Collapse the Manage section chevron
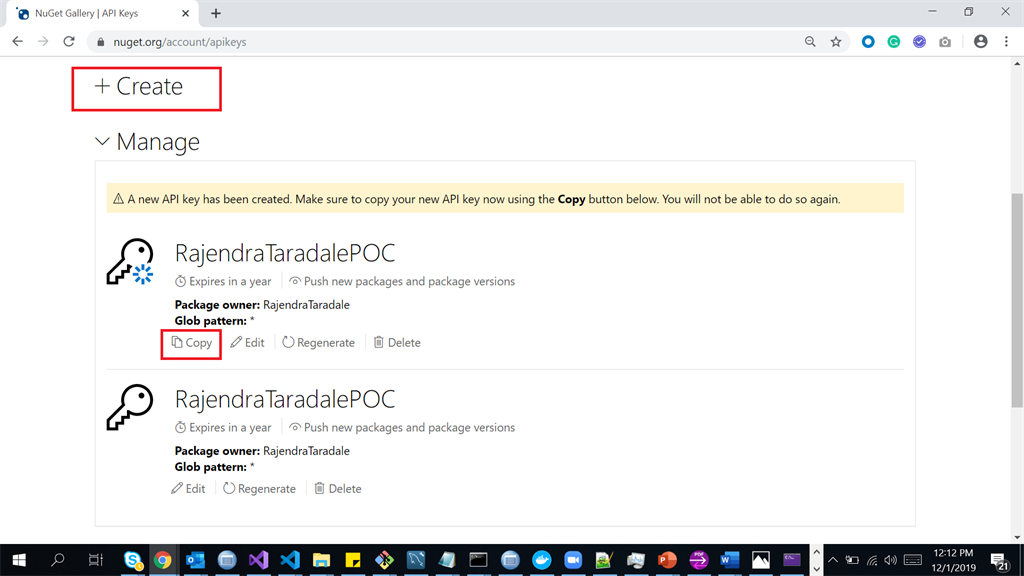1024x576 pixels. pos(103,141)
